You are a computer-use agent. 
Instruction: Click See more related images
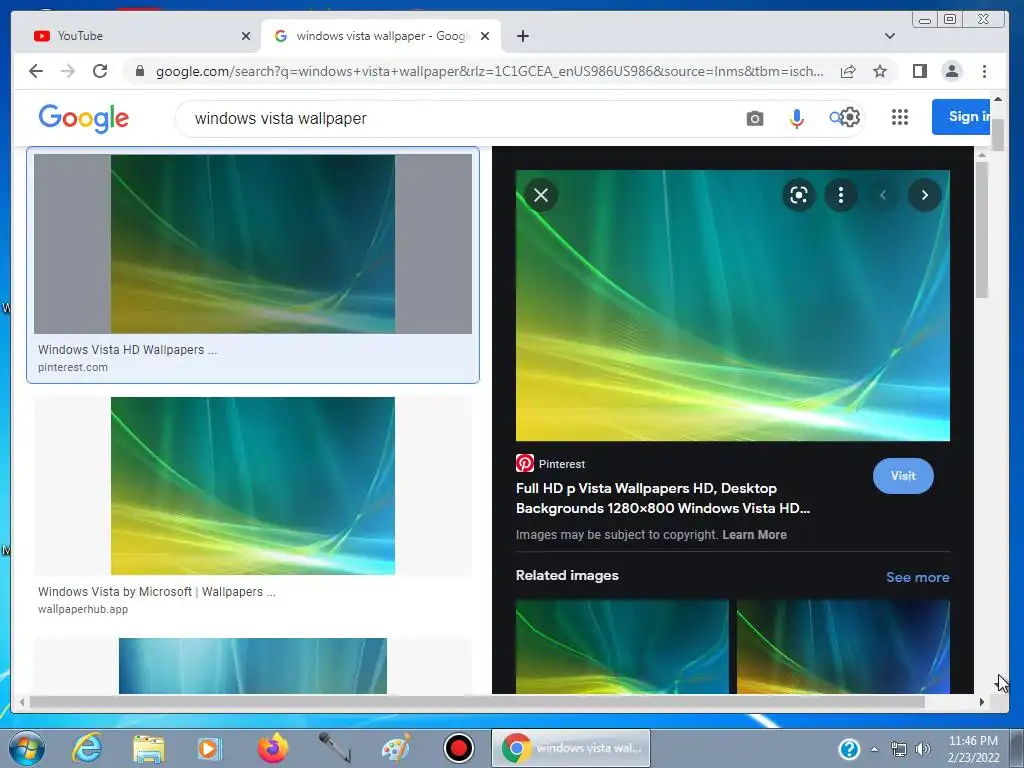click(918, 577)
